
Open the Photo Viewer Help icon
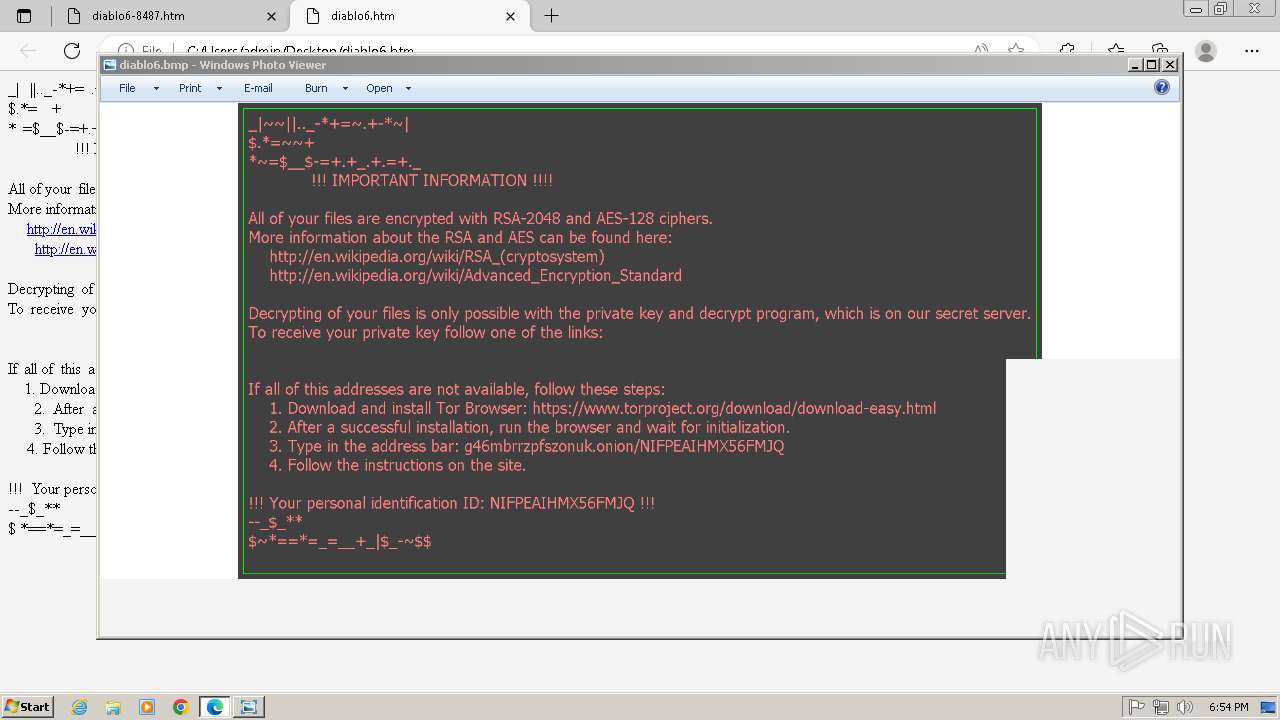(1161, 88)
